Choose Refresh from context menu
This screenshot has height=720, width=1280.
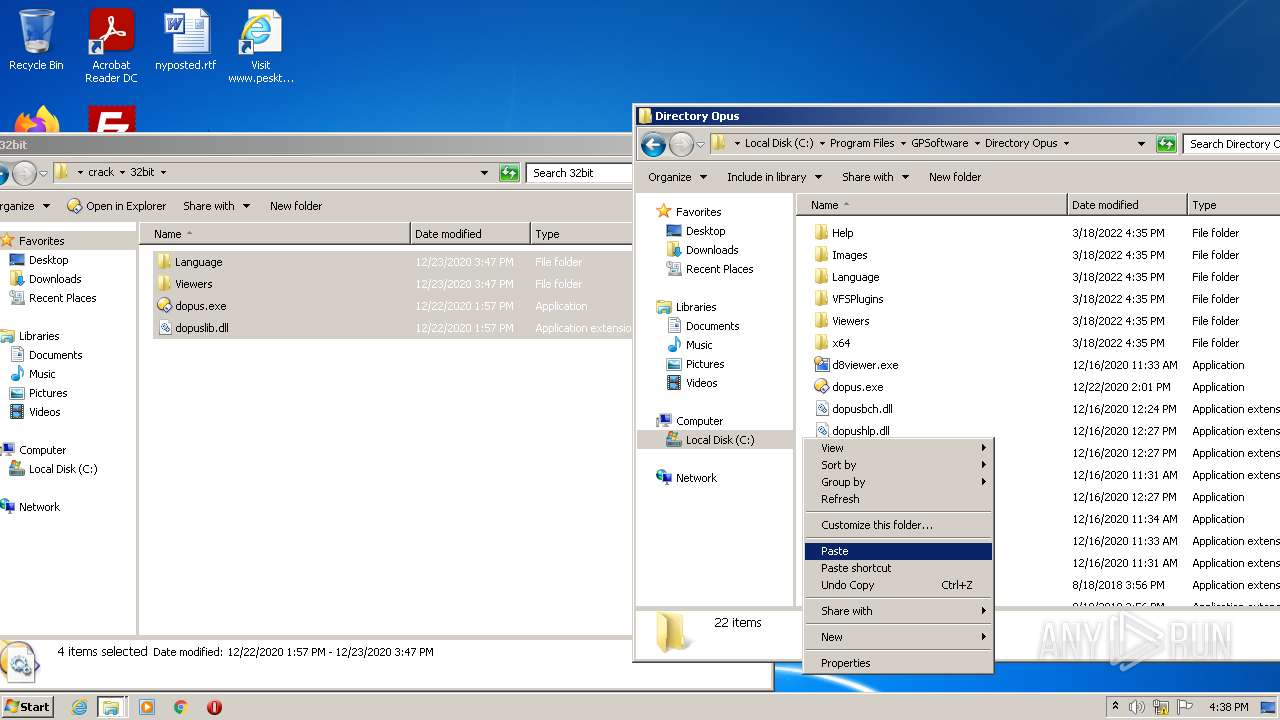898,499
